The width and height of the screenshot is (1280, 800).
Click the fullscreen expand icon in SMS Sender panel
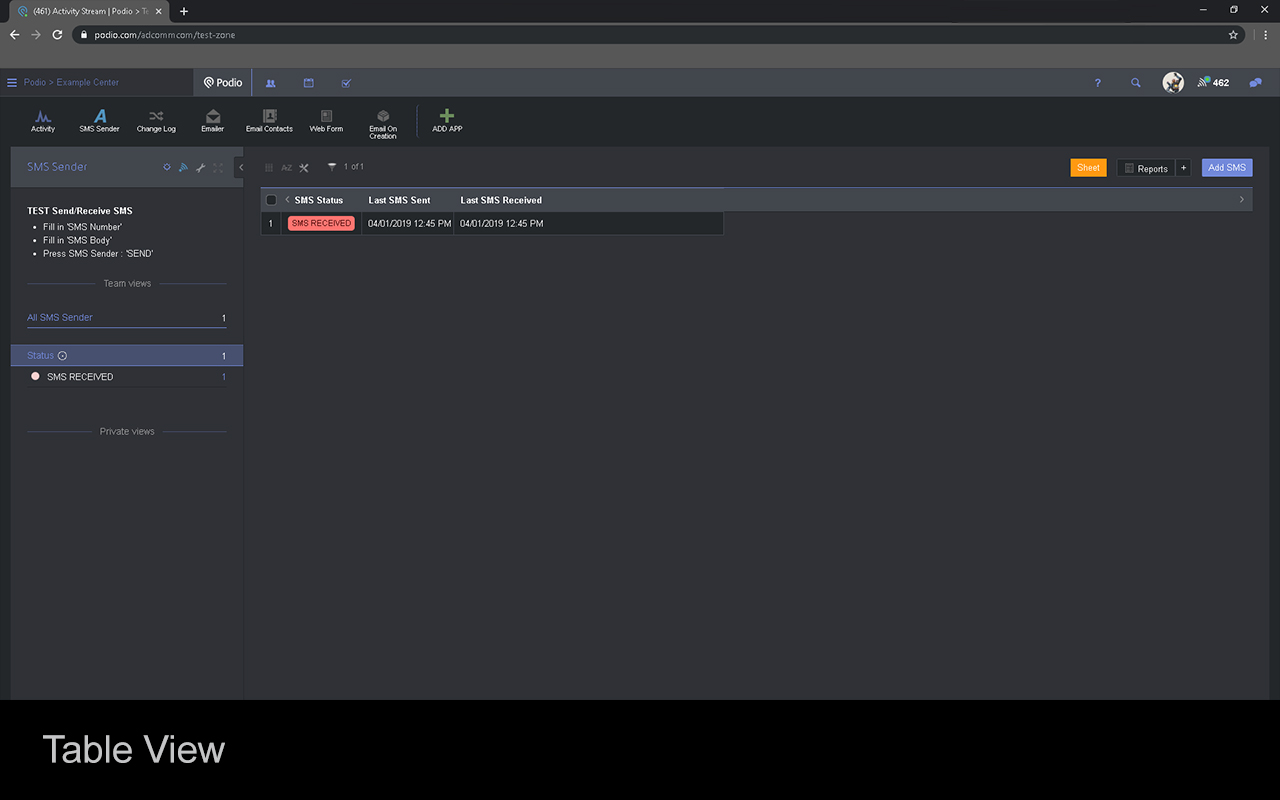218,167
